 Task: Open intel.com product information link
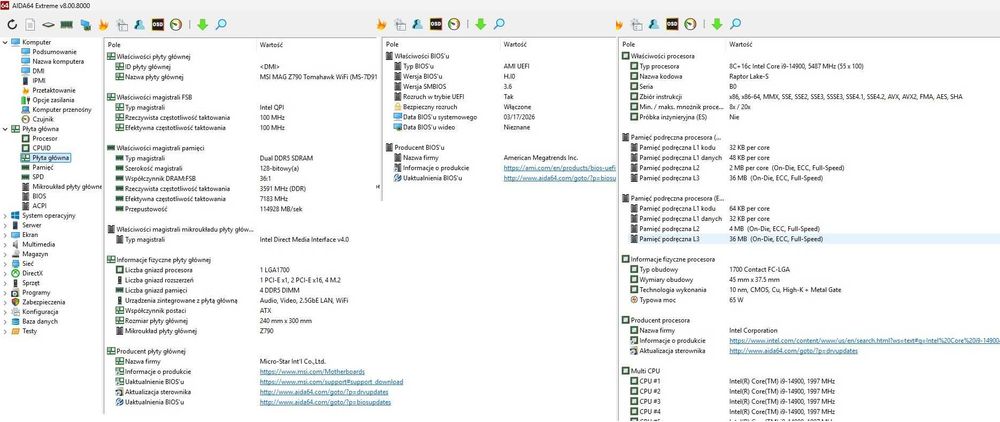864,340
